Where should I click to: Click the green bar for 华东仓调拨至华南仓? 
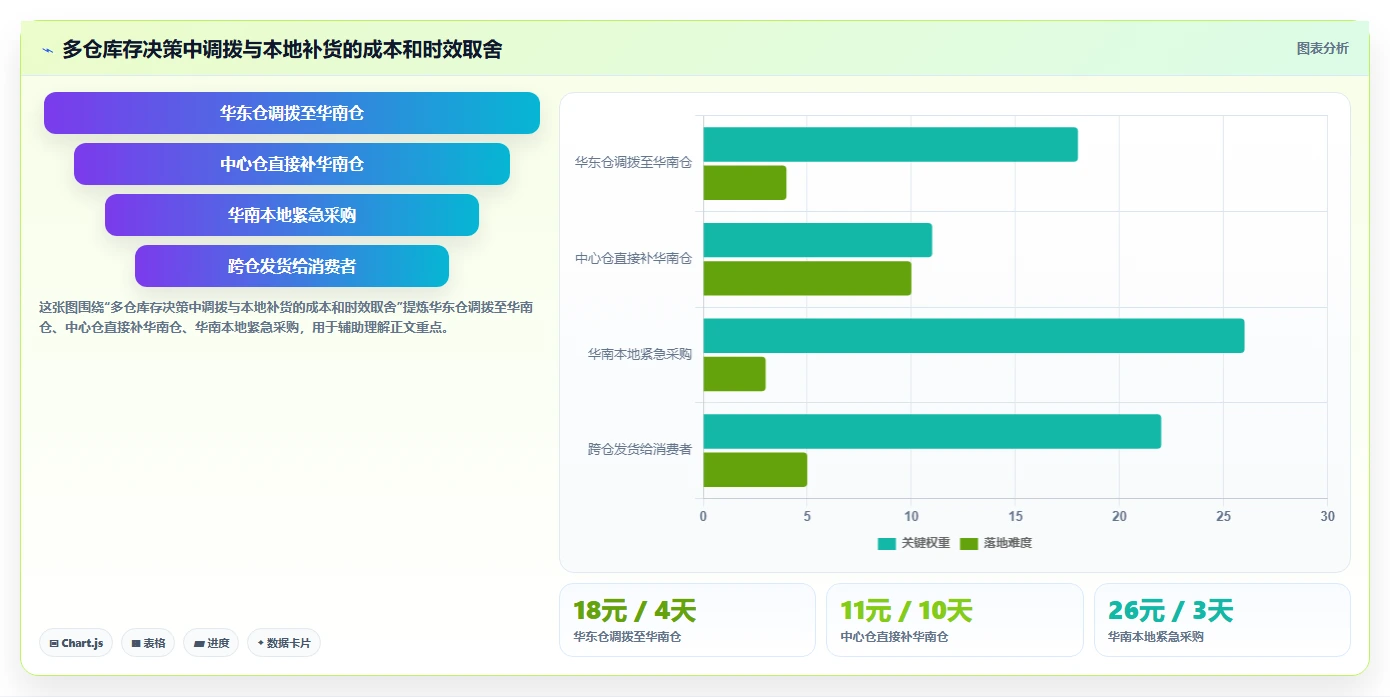[745, 183]
